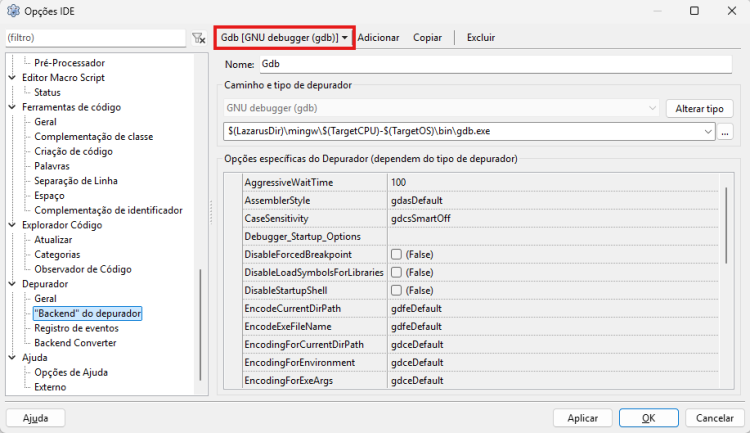The width and height of the screenshot is (750, 433).
Task: Select Geral under Ferramentas de código
Action: [x=45, y=122]
